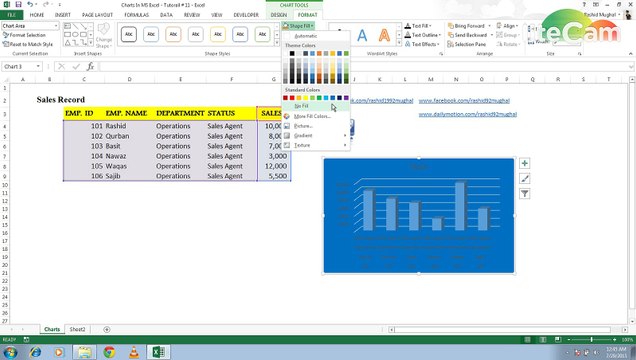Launch Size group dialog launcher
Image resolution: width=636 pixels, height=360 pixels.
tap(579, 54)
